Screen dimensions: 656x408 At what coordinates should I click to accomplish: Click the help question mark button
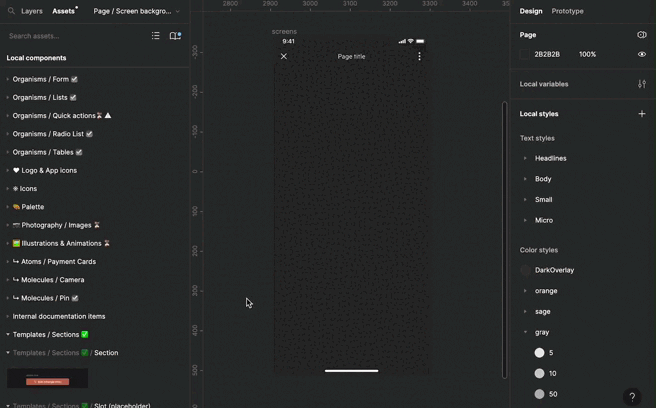click(632, 397)
